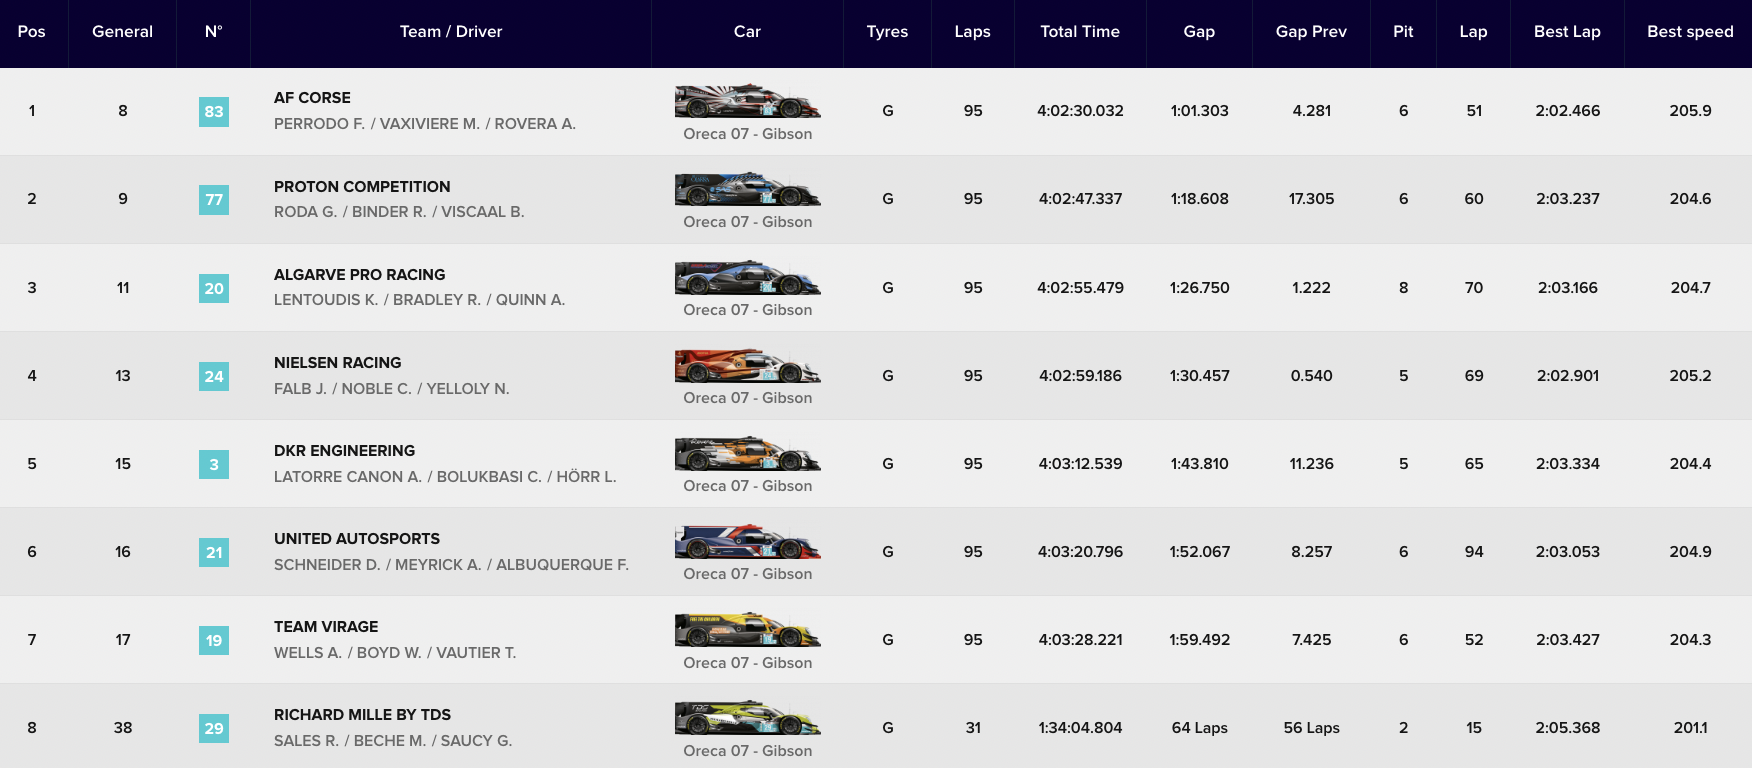Sort by the Pos column header

[32, 32]
